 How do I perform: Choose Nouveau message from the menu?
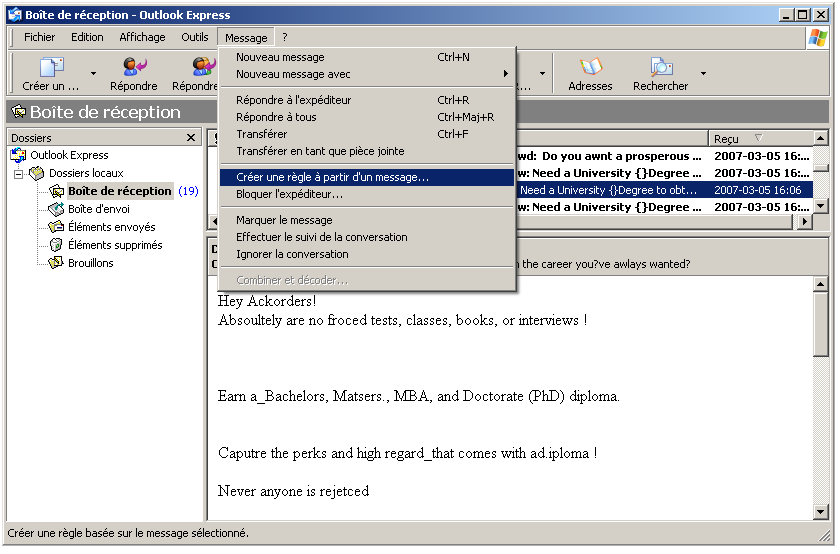click(x=368, y=57)
